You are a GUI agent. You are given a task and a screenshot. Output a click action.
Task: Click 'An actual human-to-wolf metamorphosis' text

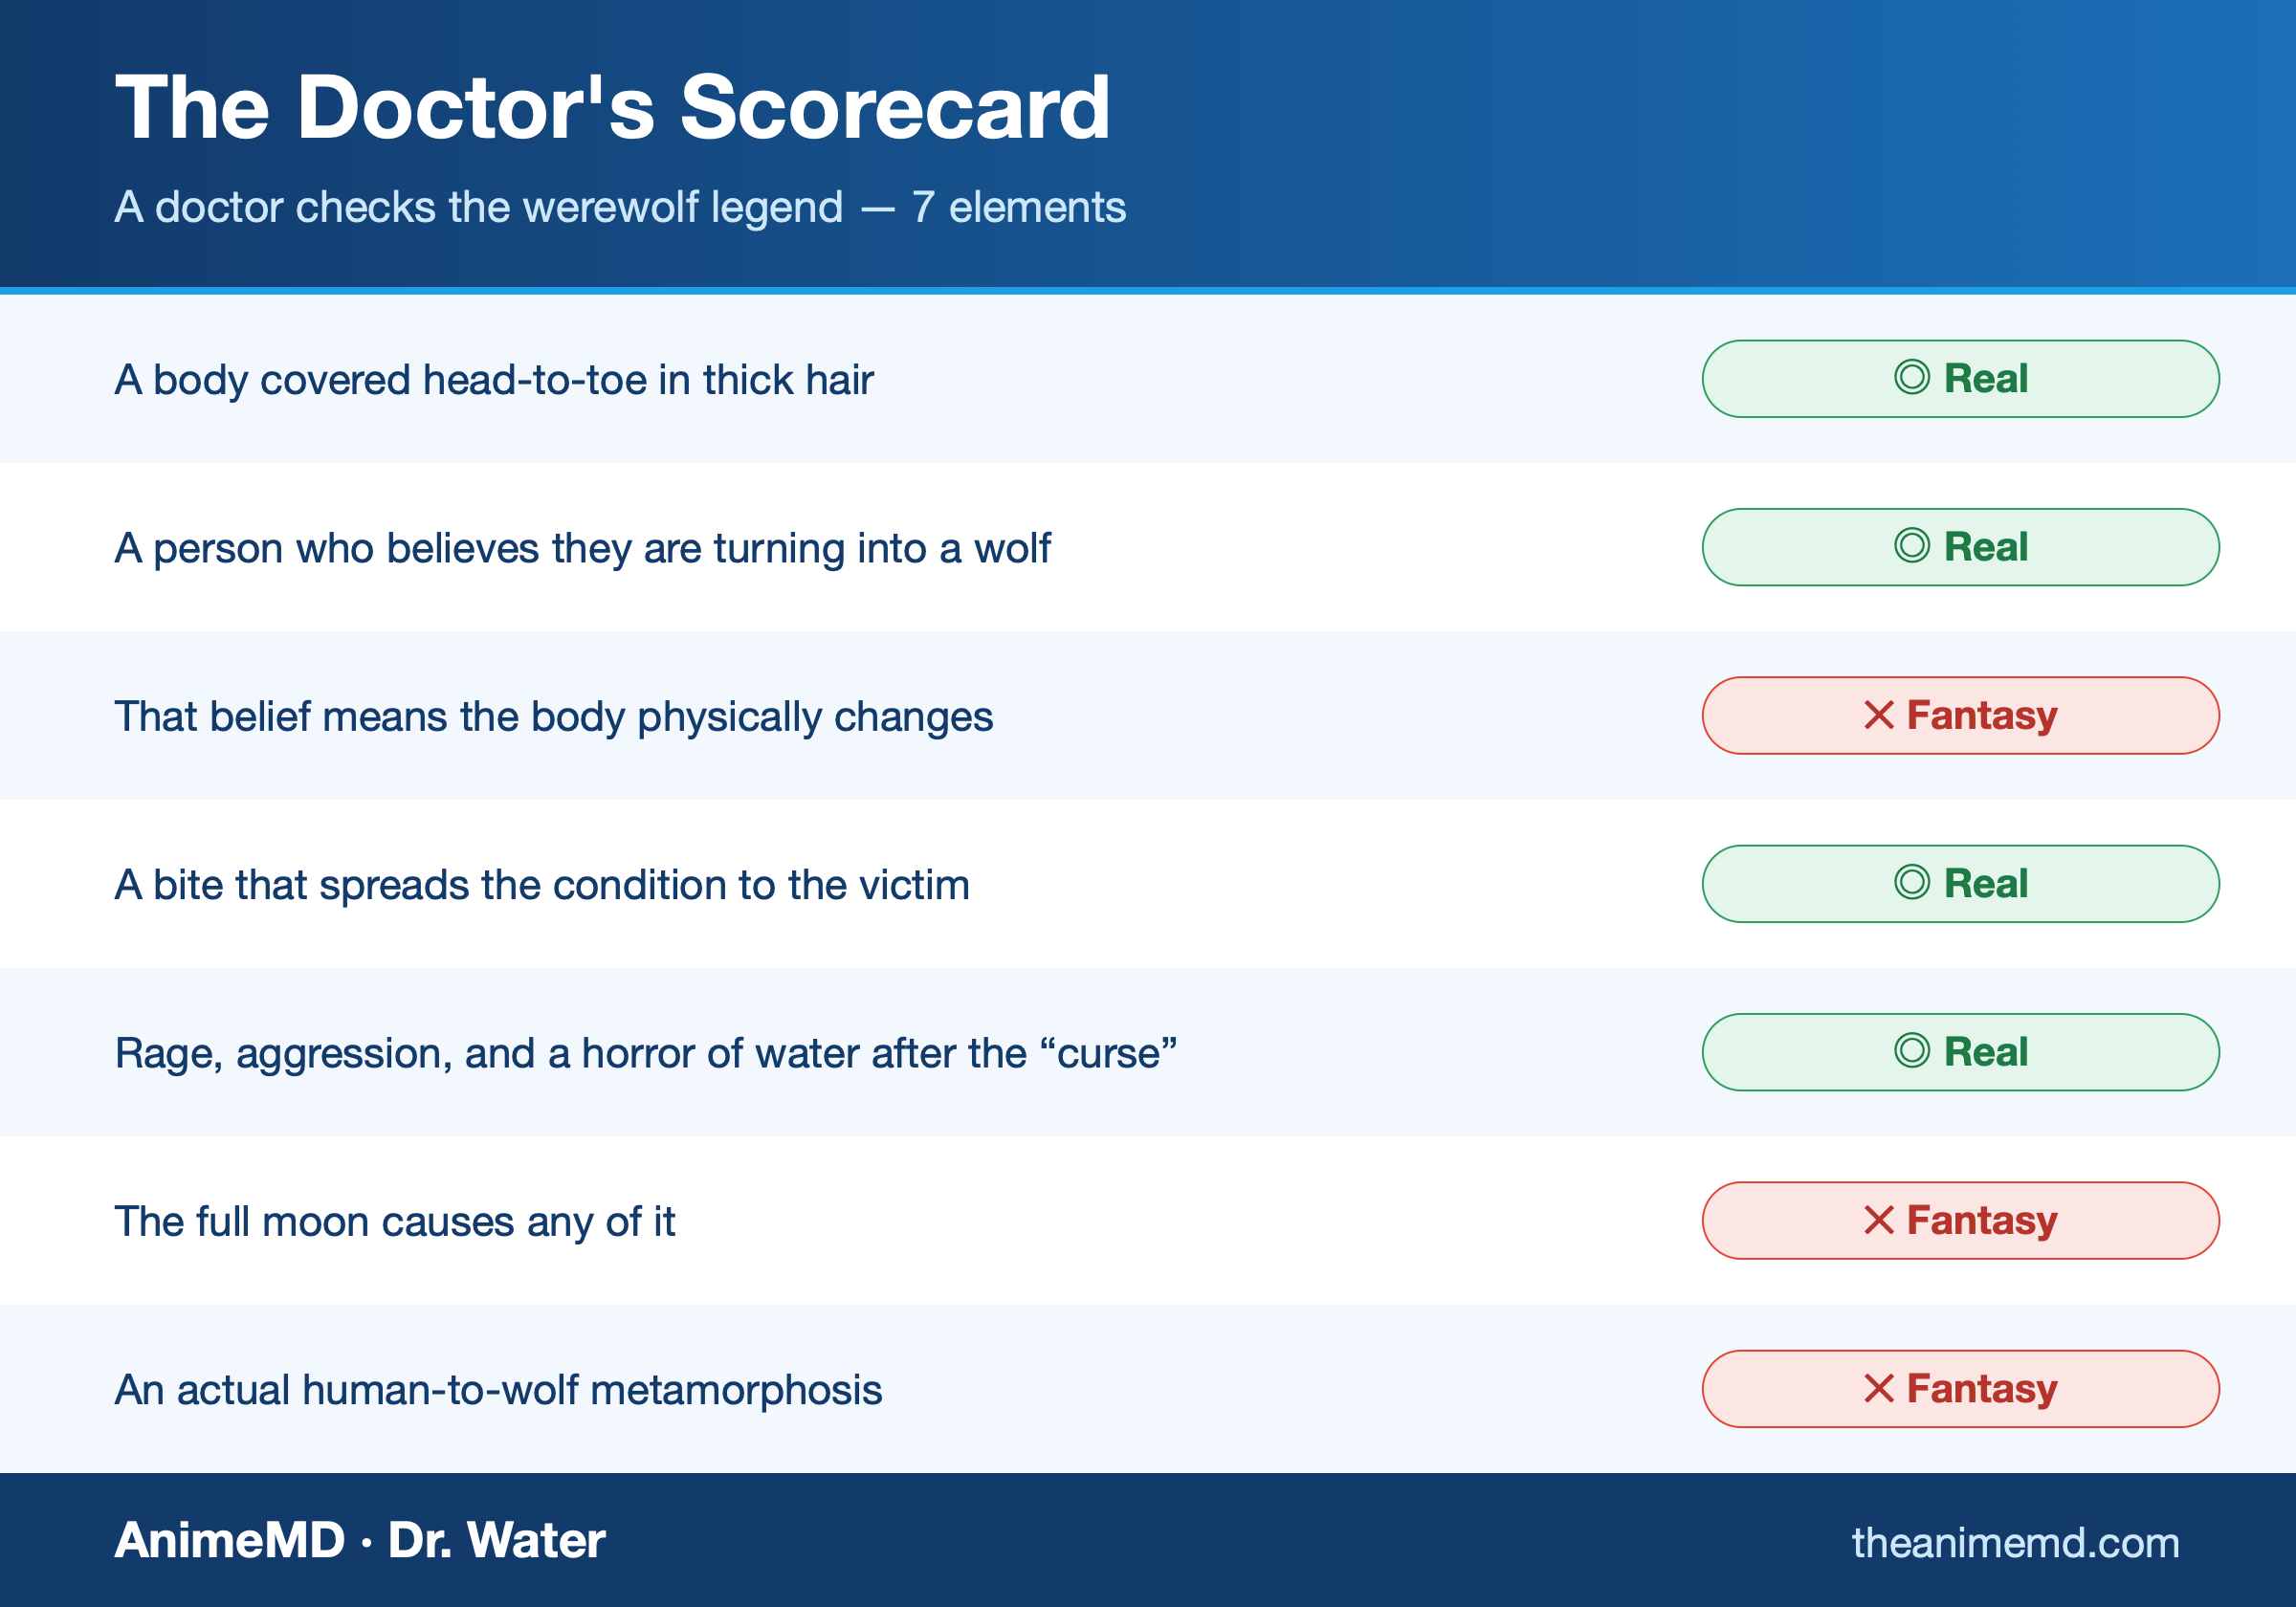(x=498, y=1390)
